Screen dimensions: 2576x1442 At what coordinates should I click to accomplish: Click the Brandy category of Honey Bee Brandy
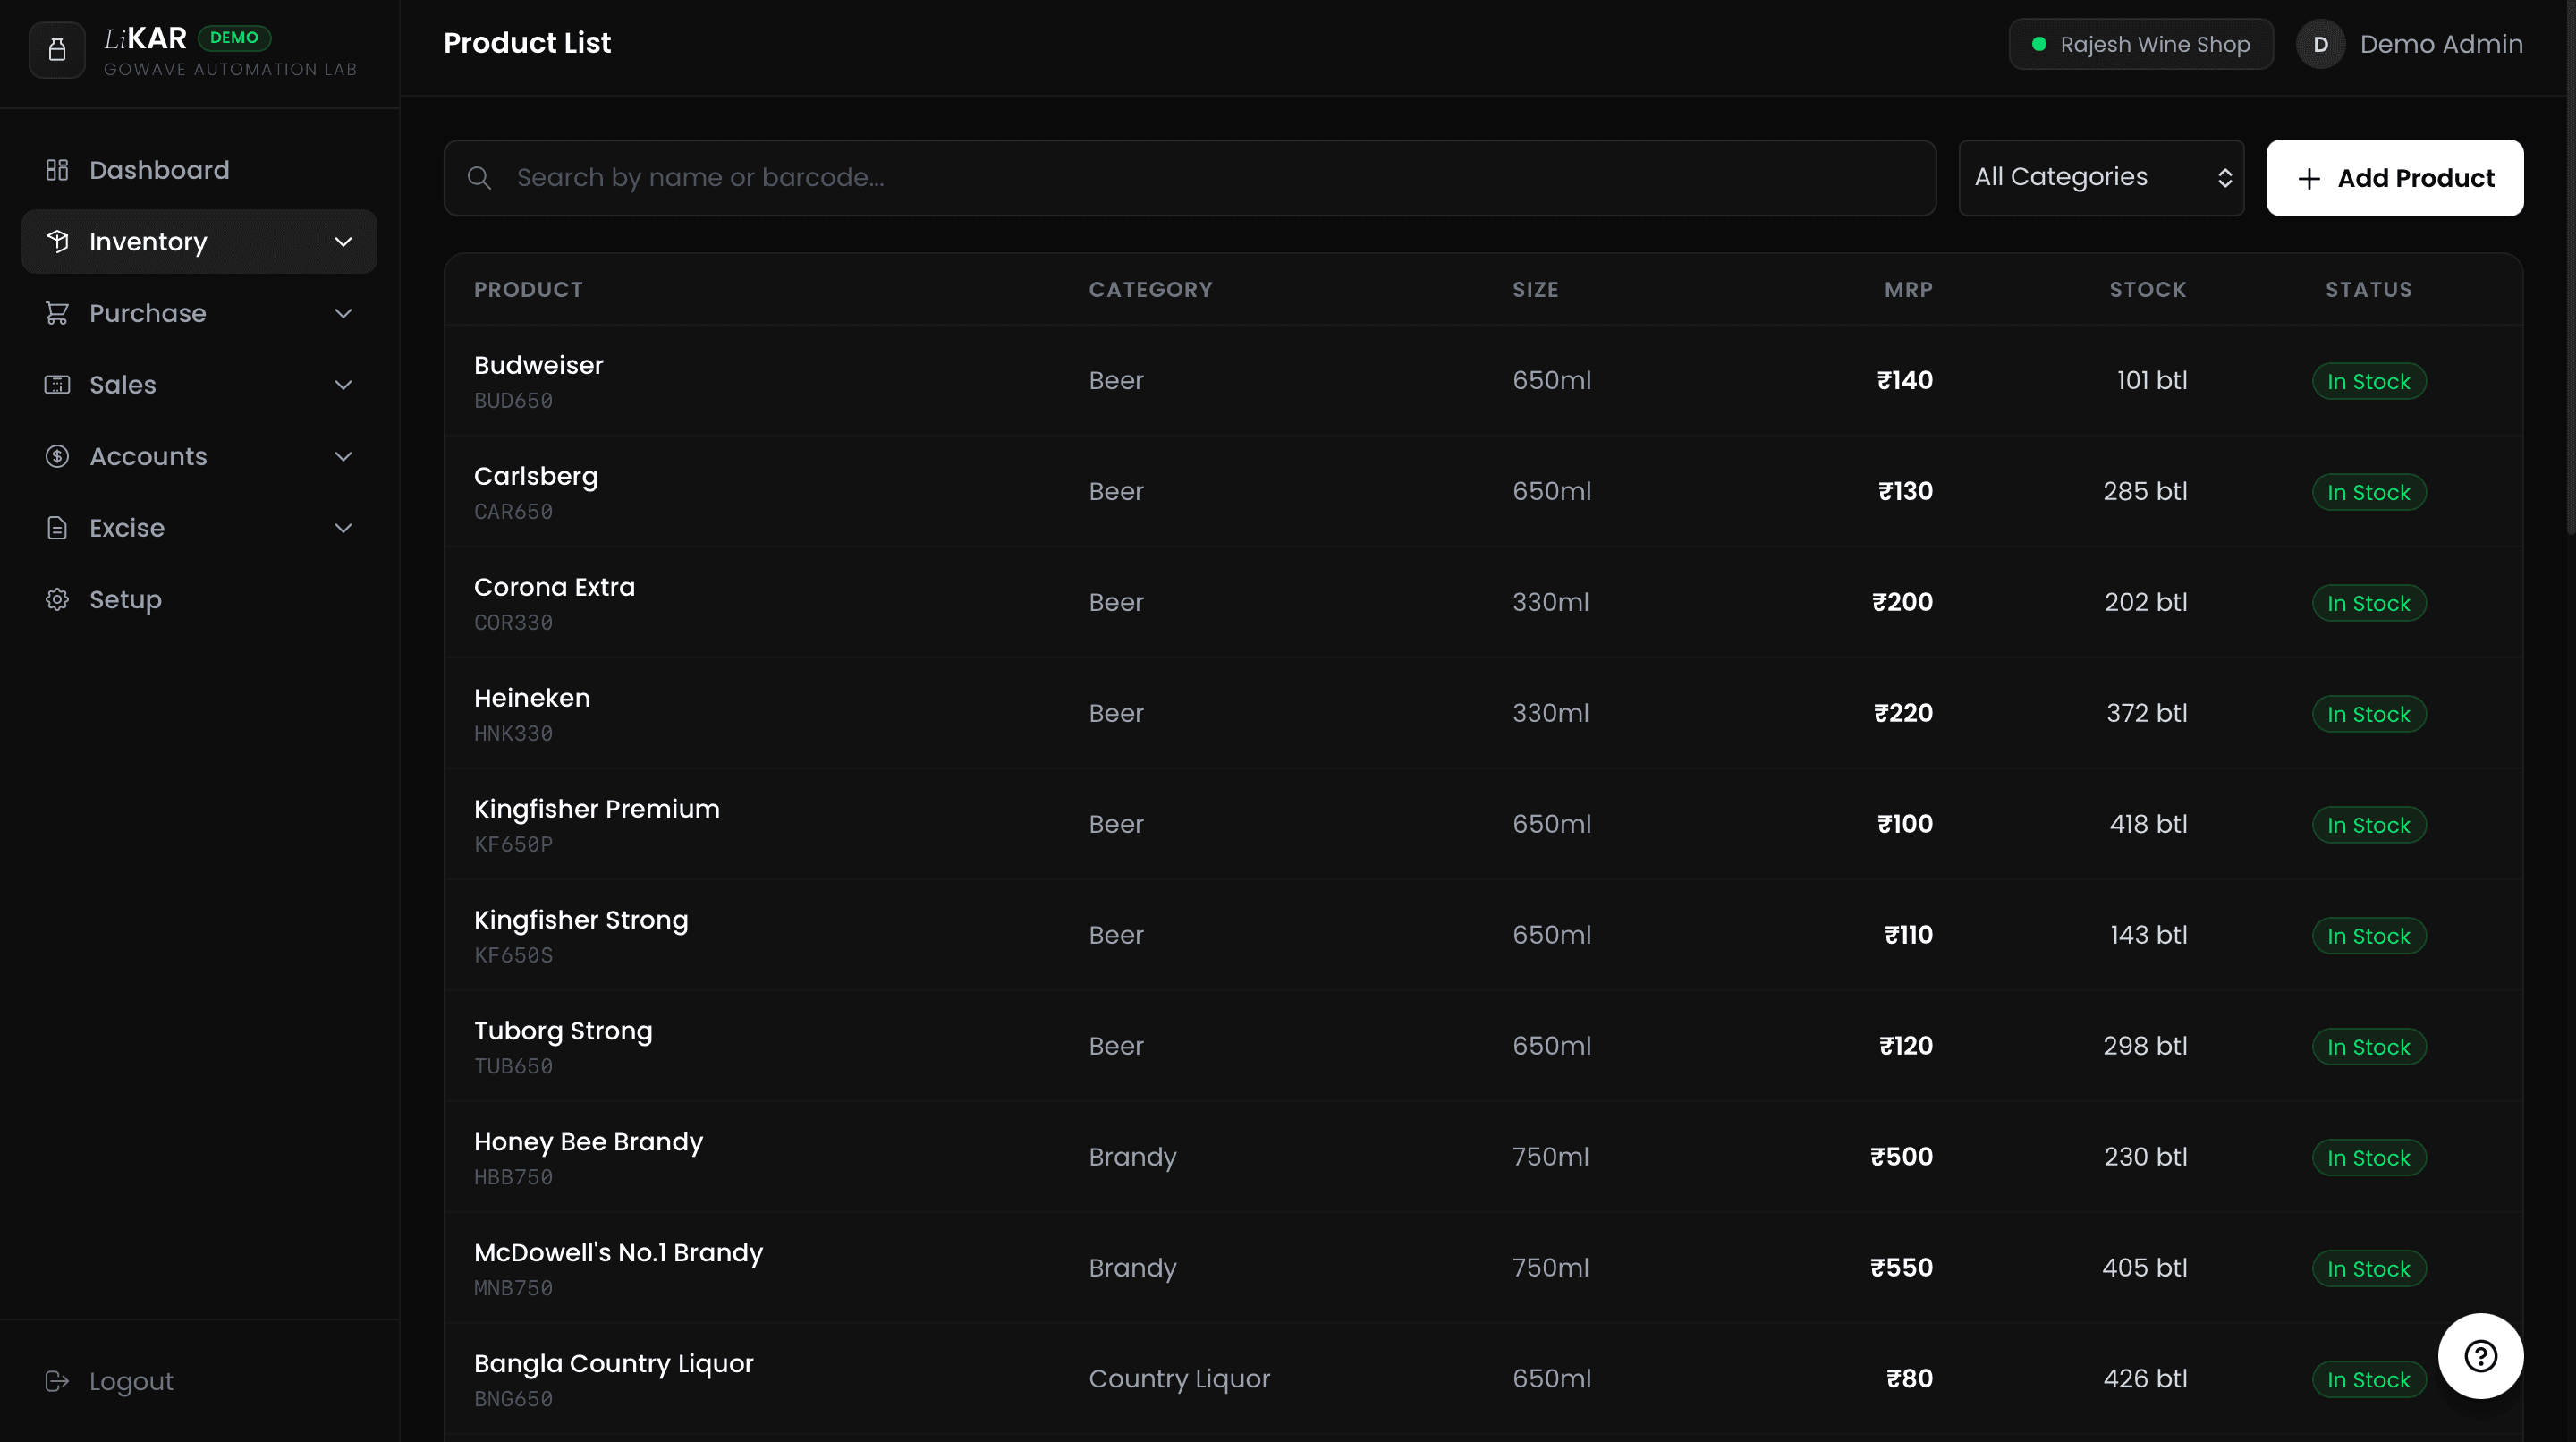tap(1132, 1157)
